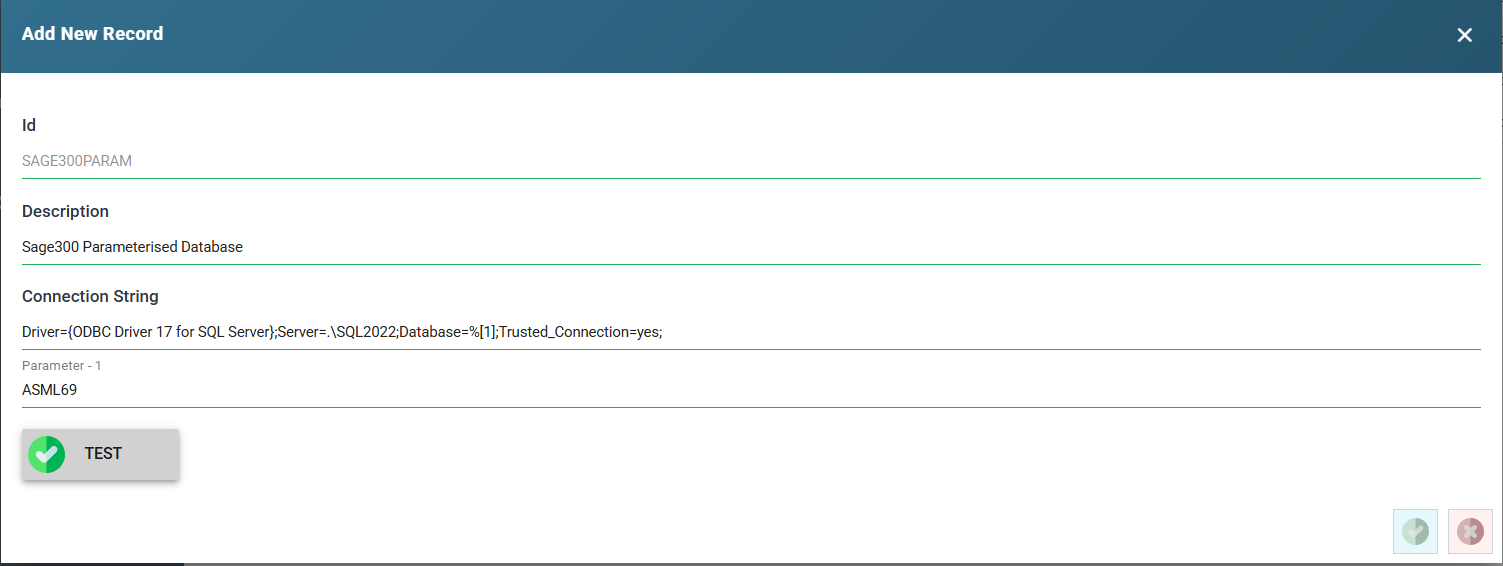Screen dimensions: 1503x566
Task: Click the Connection String label
Action: (x=90, y=296)
